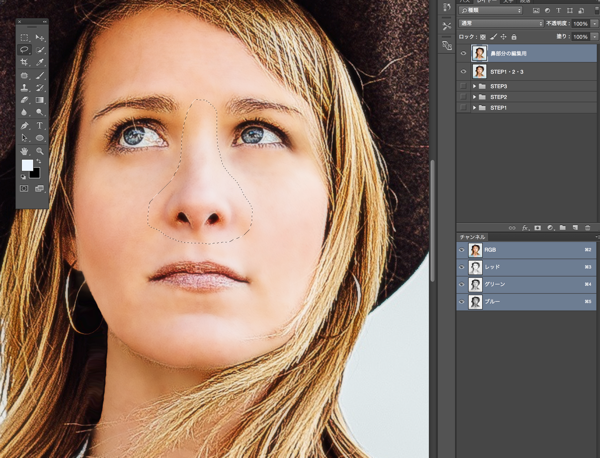Open background color picker
The width and height of the screenshot is (600, 458).
click(x=36, y=174)
